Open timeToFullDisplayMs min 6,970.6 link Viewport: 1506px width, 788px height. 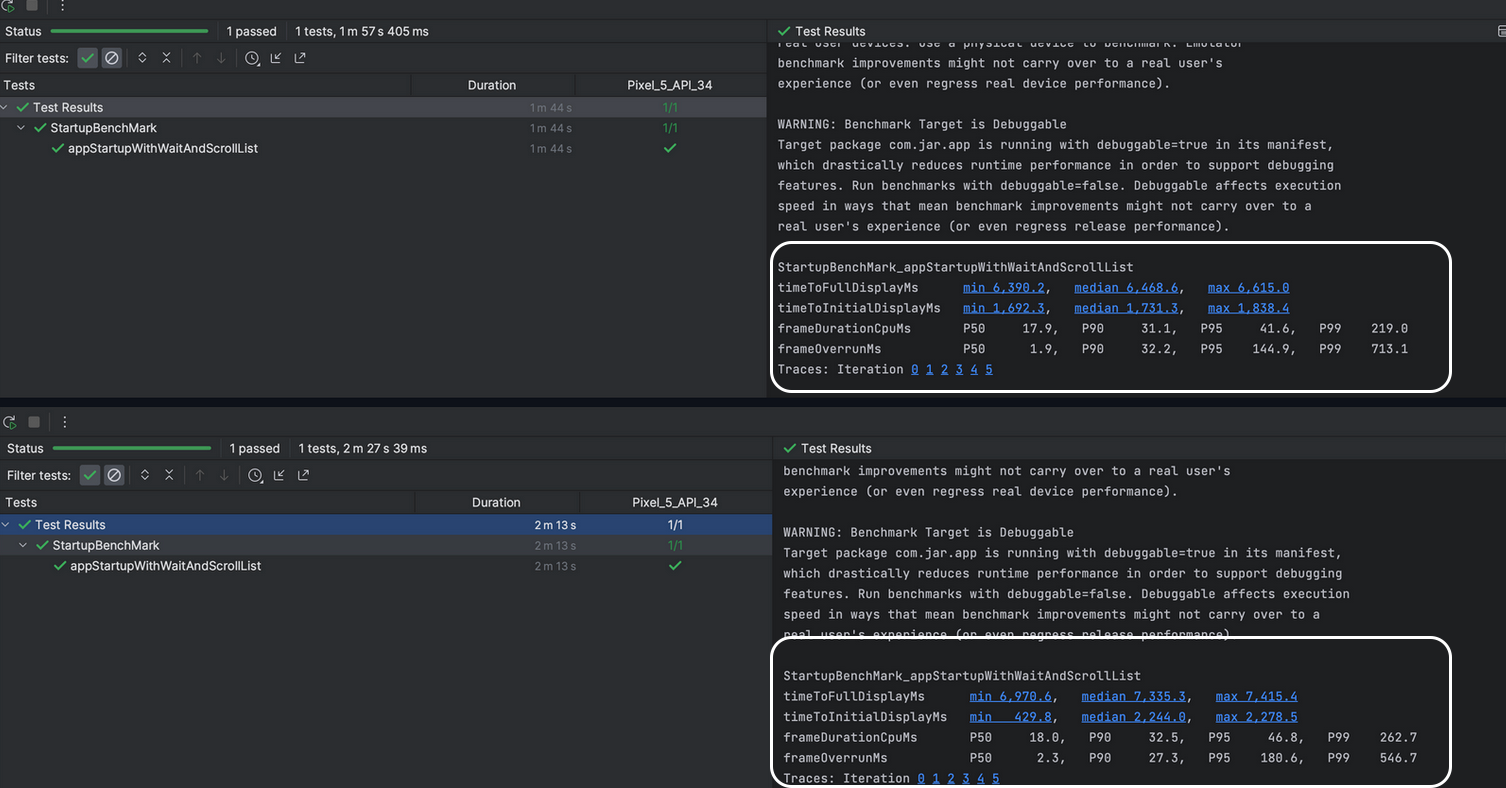pyautogui.click(x=1011, y=696)
